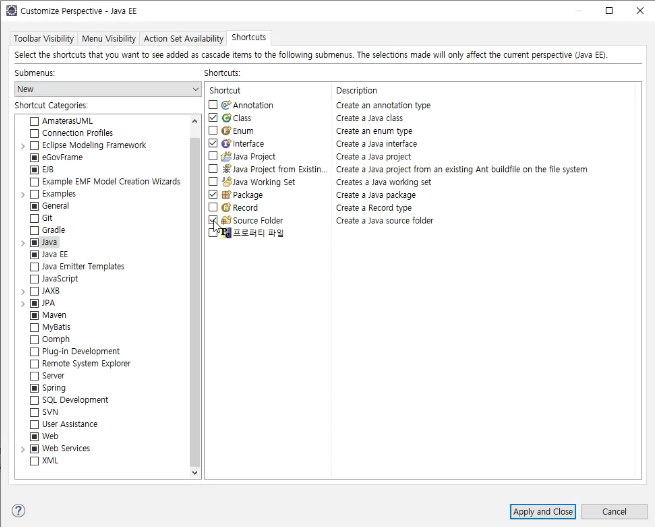Maximize the Customize Perspective dialog
Screen dimensions: 655x527
tap(609, 10)
